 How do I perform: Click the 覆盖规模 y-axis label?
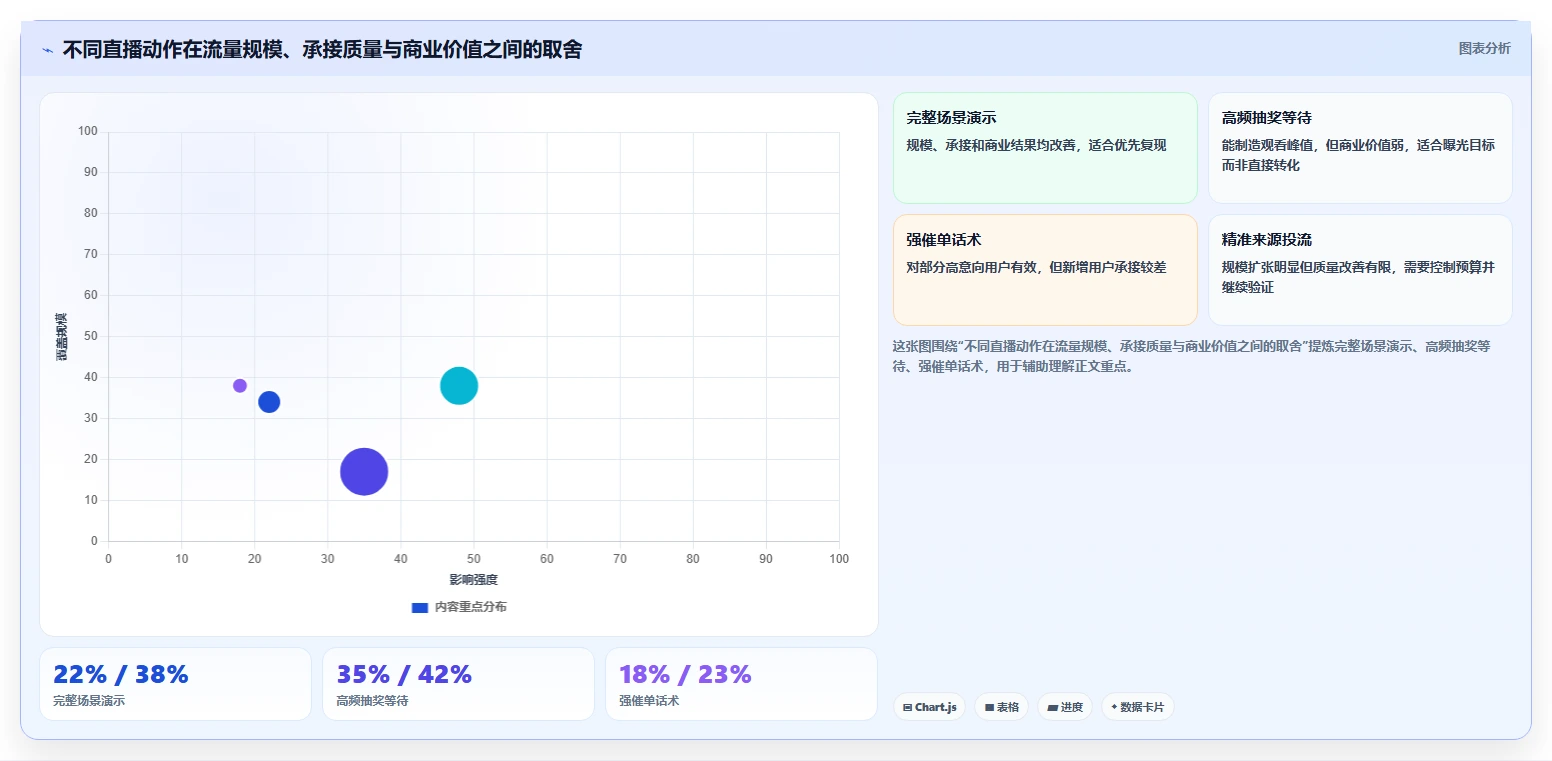click(x=61, y=337)
